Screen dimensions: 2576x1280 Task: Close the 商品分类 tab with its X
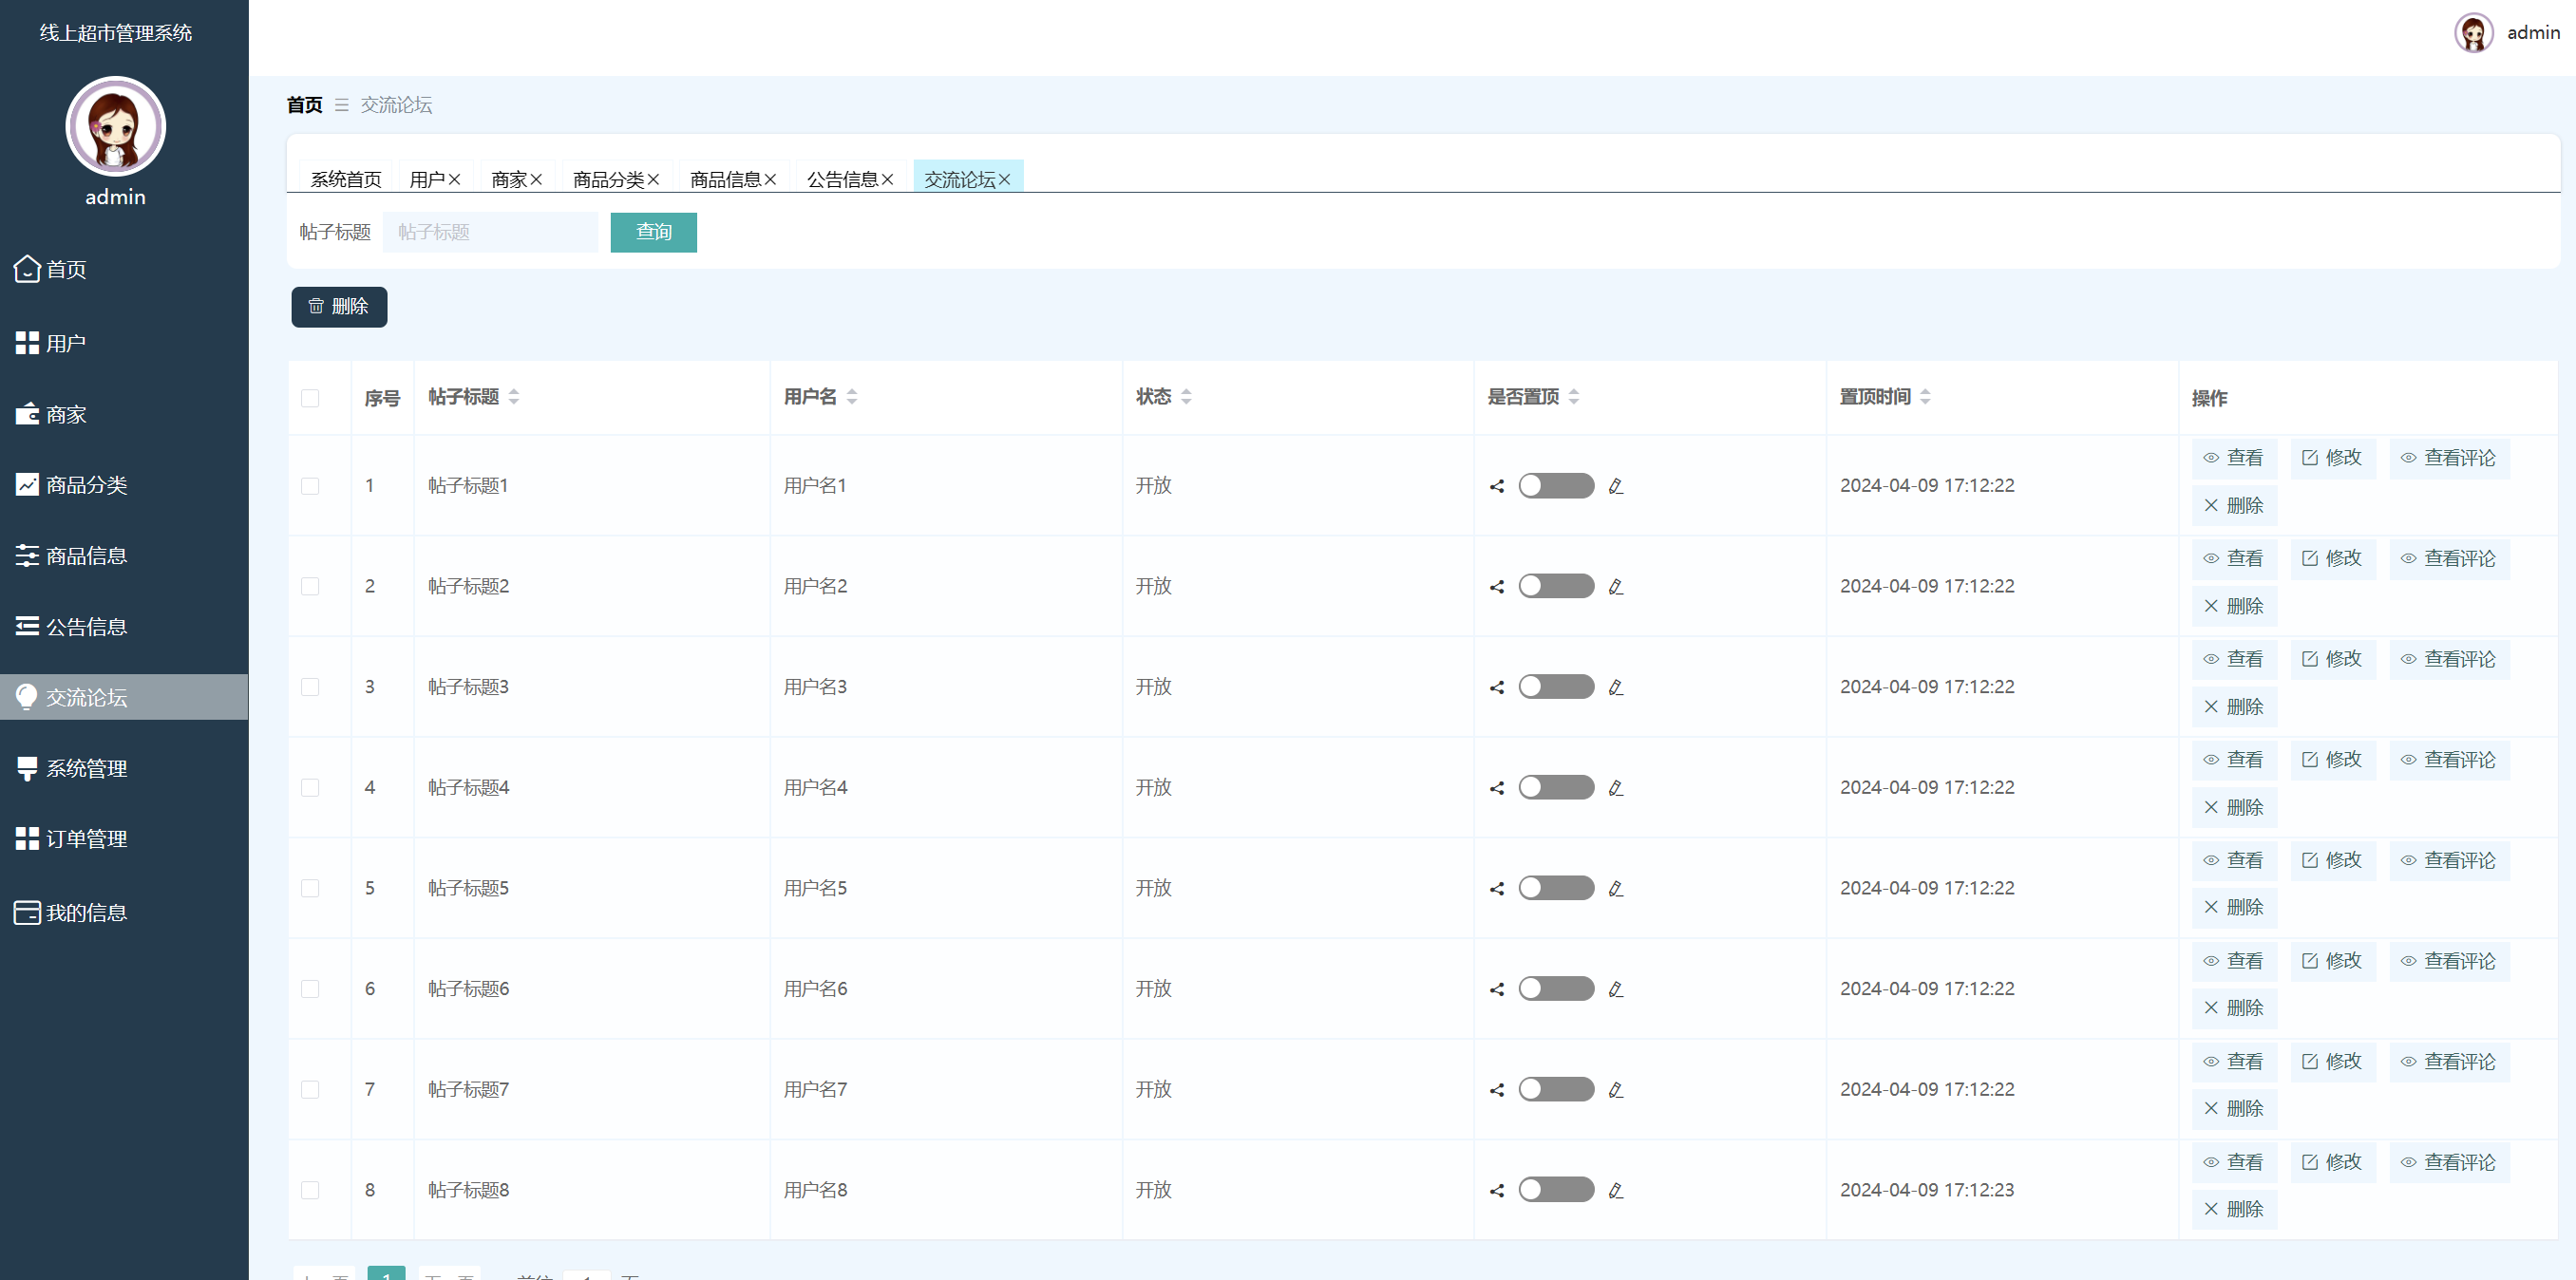coord(654,180)
